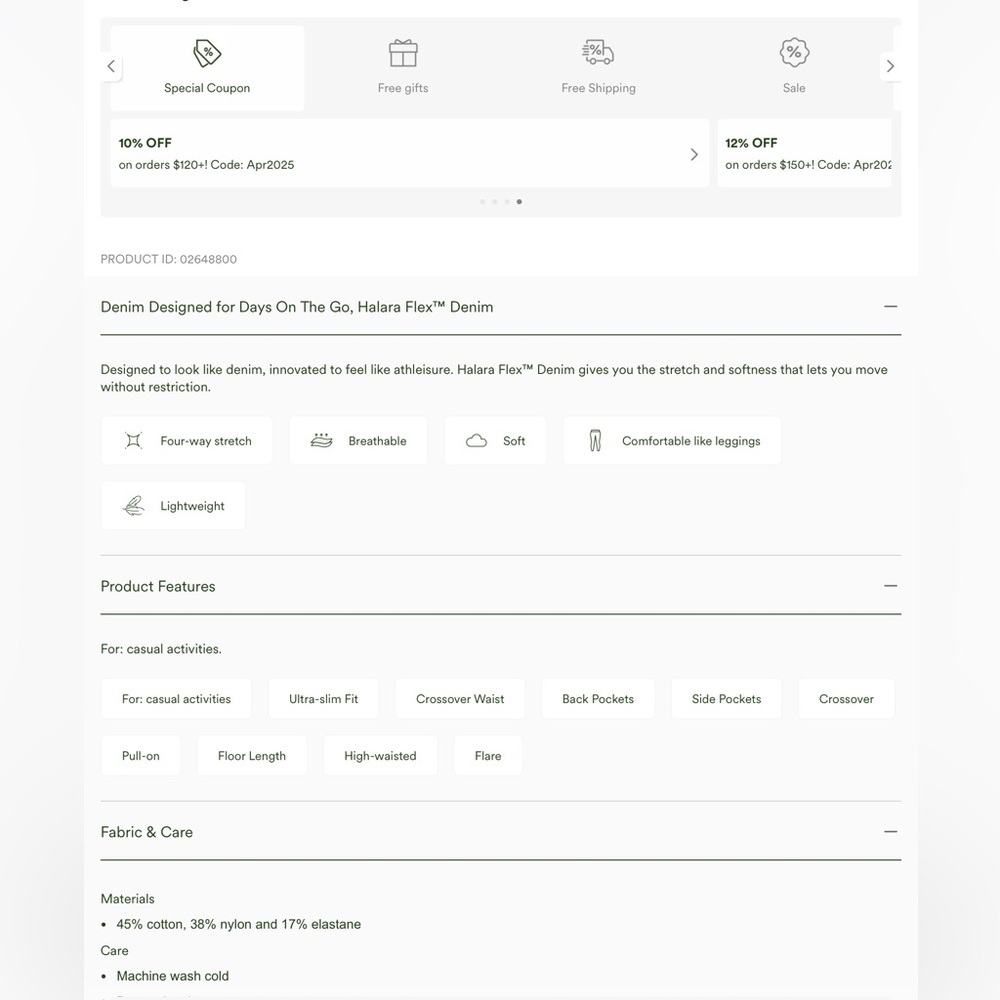Click the Crossover Waist tag
Image resolution: width=1000 pixels, height=1000 pixels.
[x=460, y=699]
